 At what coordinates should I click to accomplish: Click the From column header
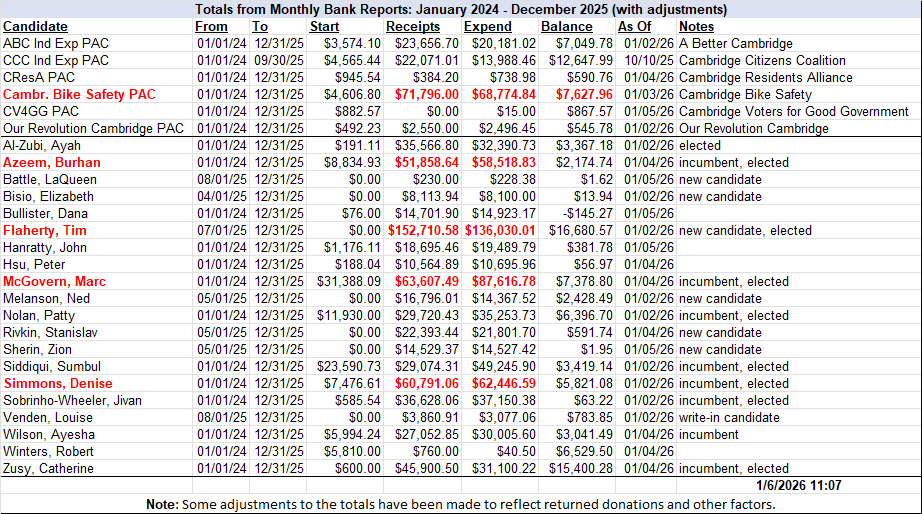tap(211, 26)
